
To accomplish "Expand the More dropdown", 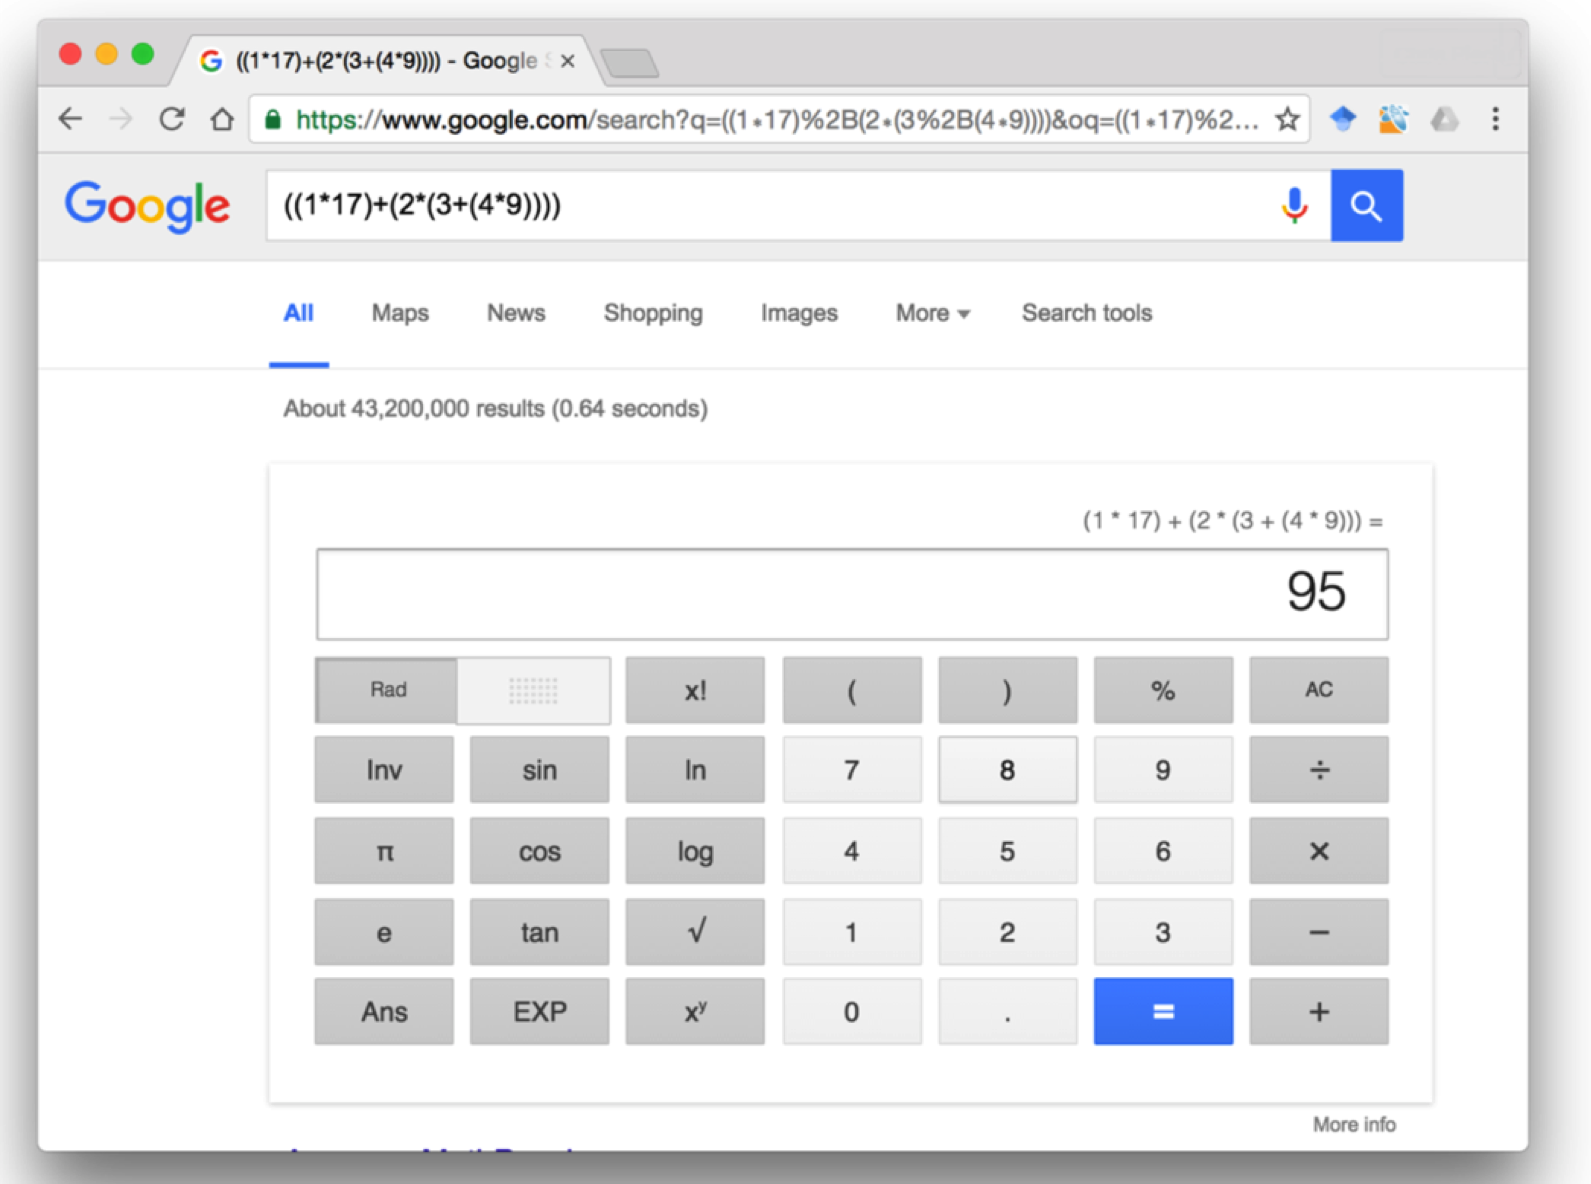I will 932,313.
